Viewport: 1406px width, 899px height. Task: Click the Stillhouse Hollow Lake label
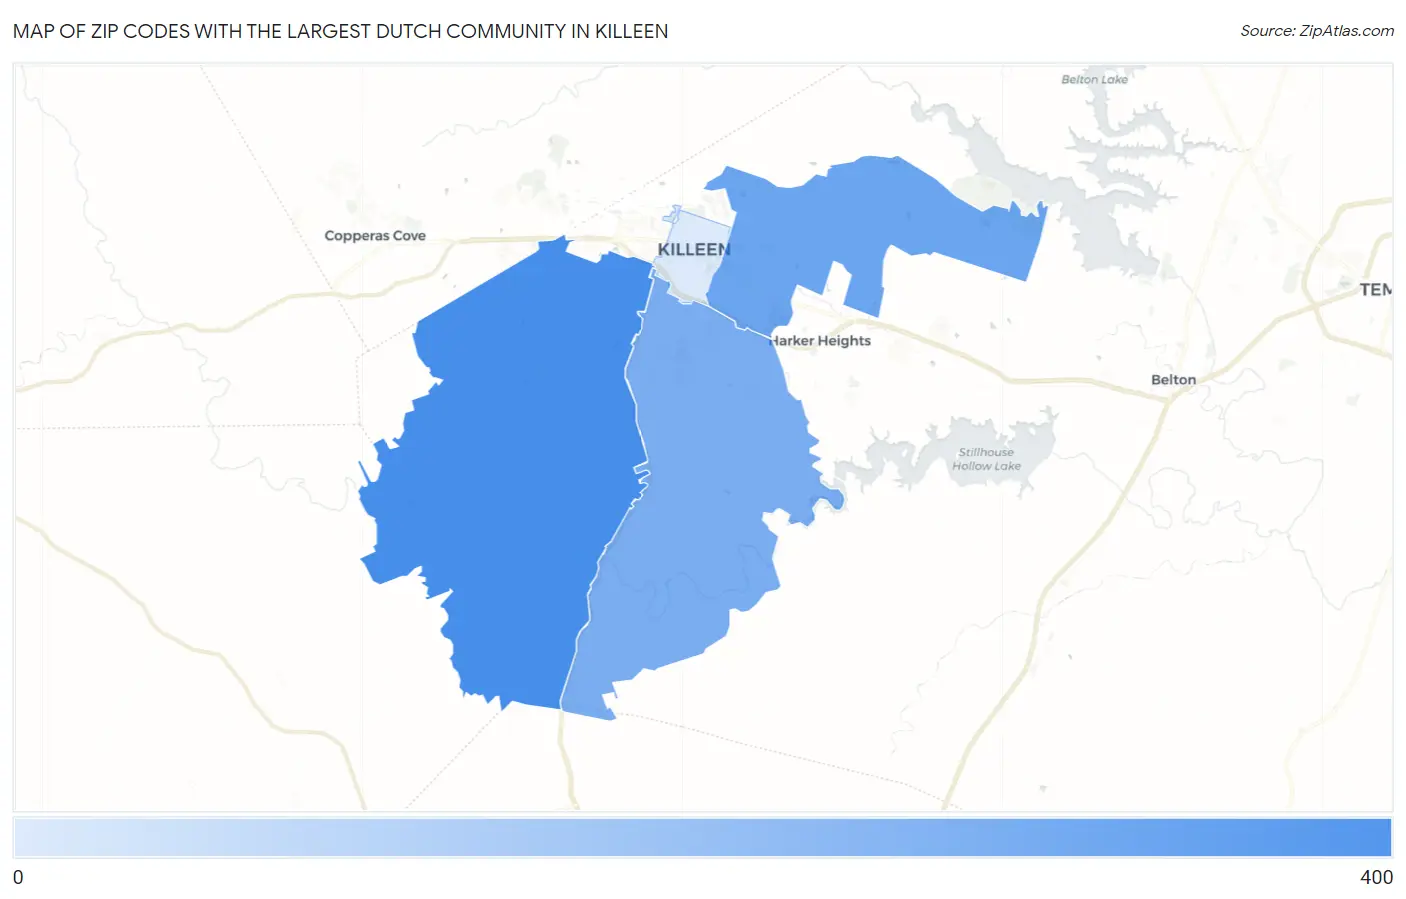[986, 459]
